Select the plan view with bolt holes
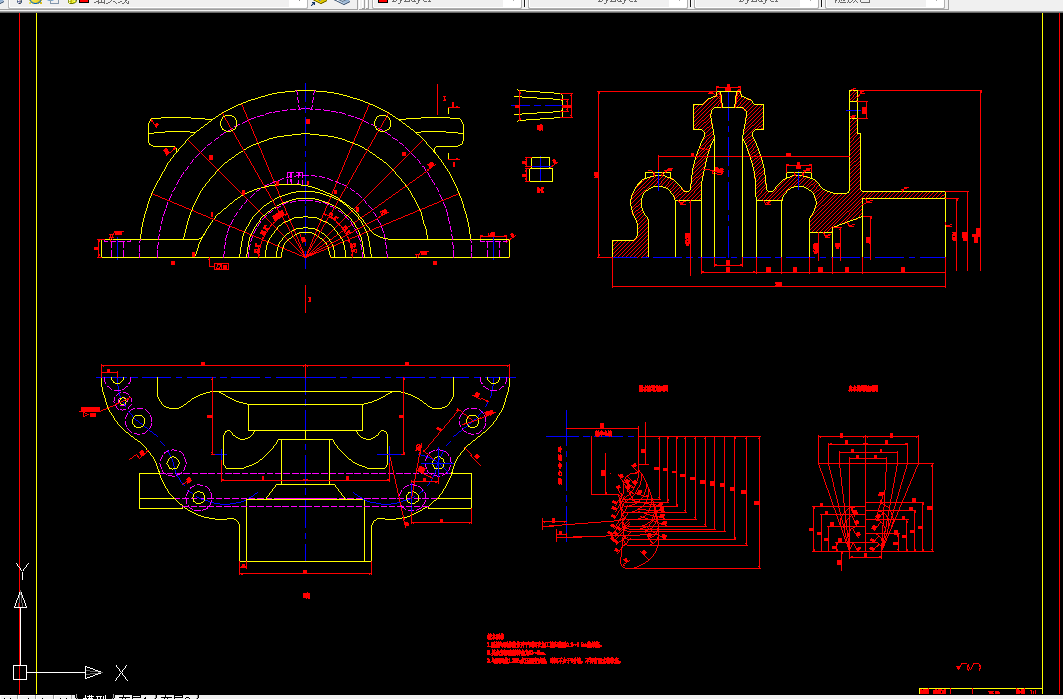 coord(305,468)
